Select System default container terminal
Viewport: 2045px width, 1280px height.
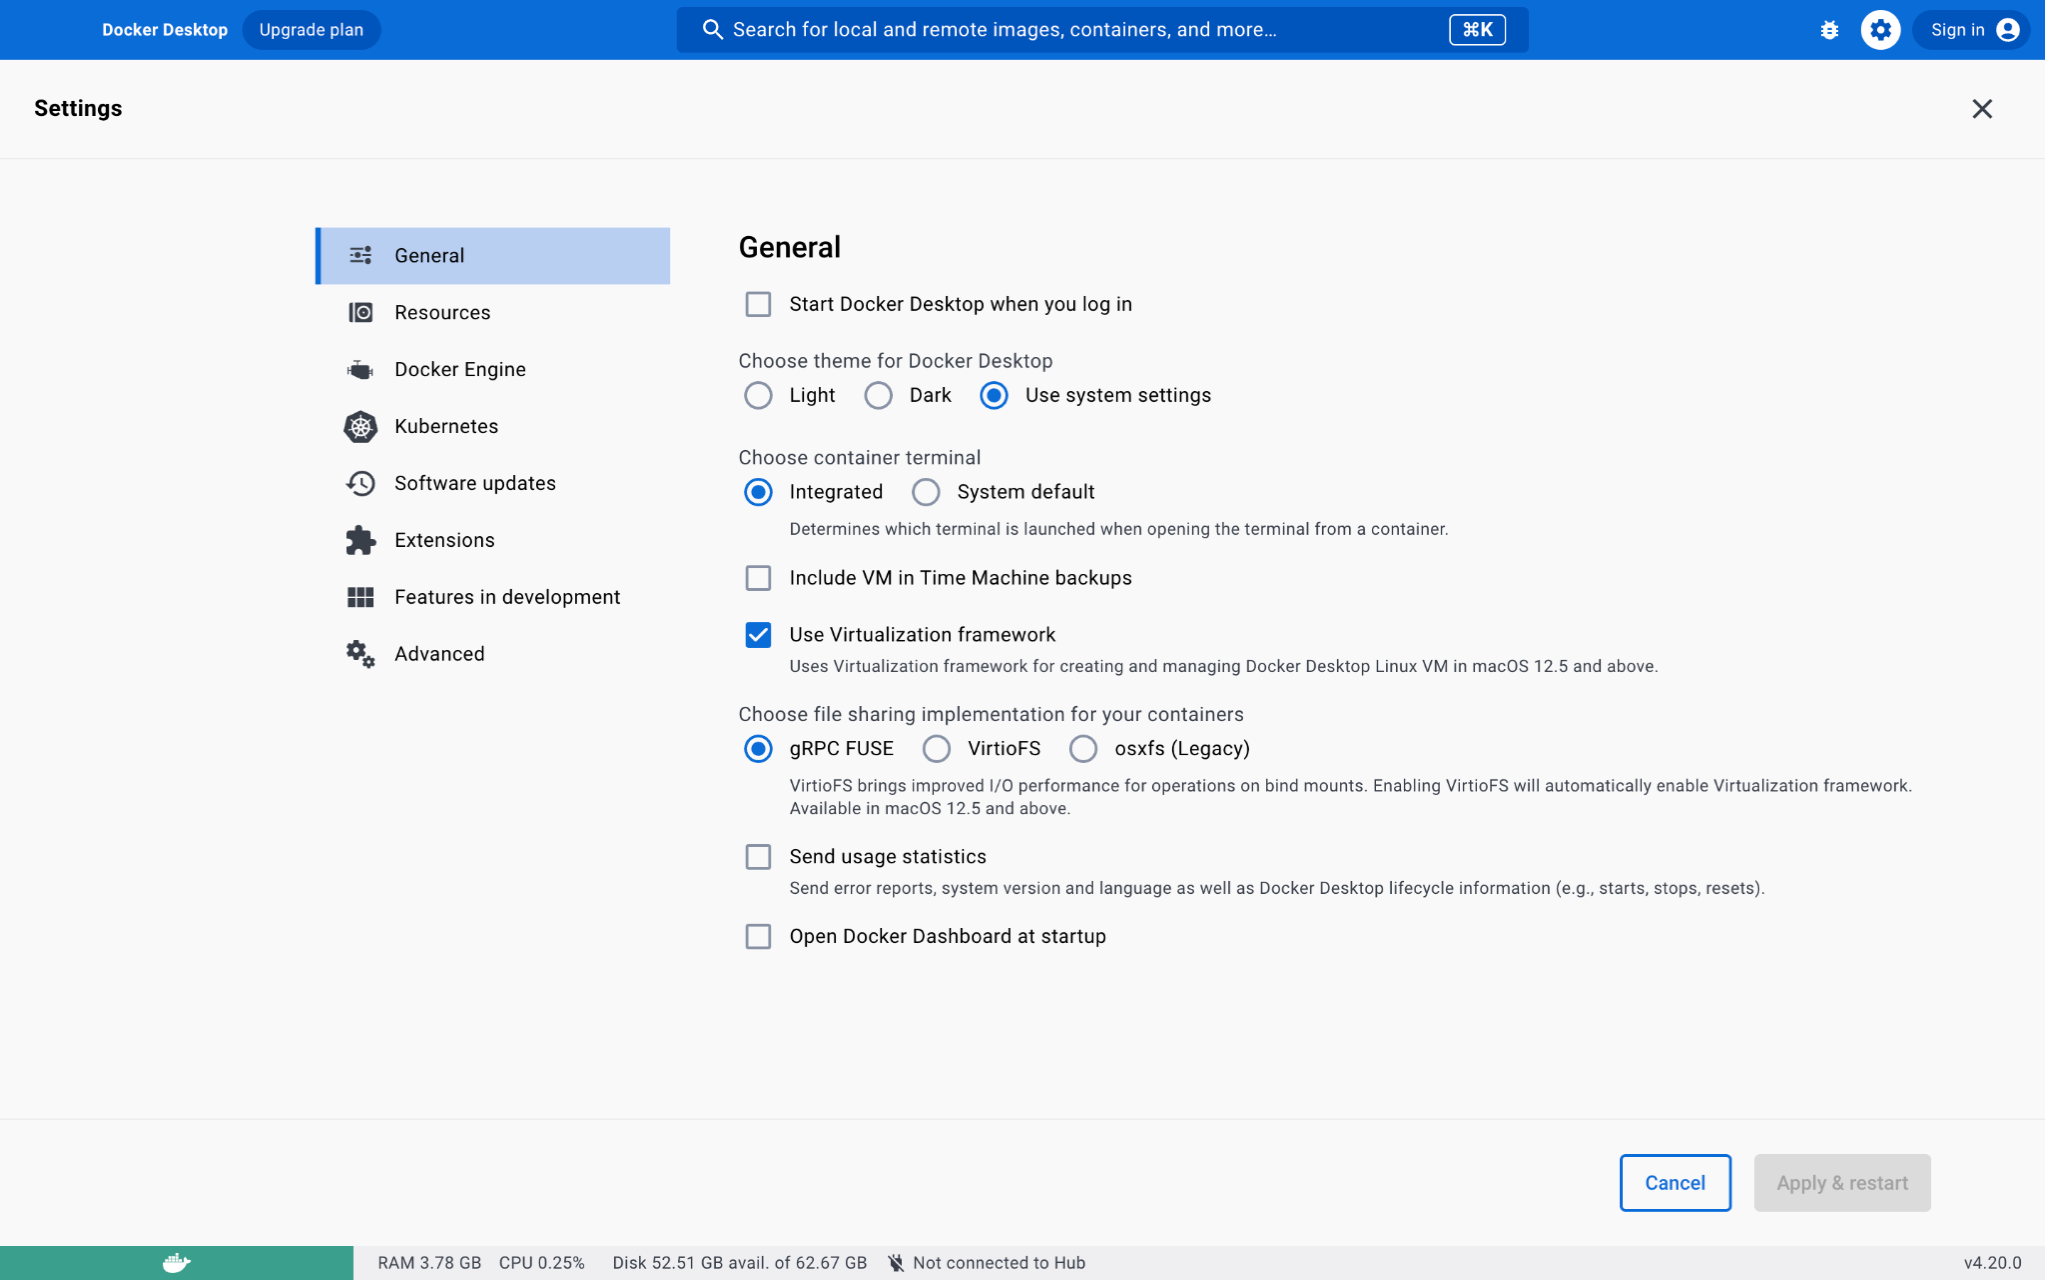tap(926, 492)
